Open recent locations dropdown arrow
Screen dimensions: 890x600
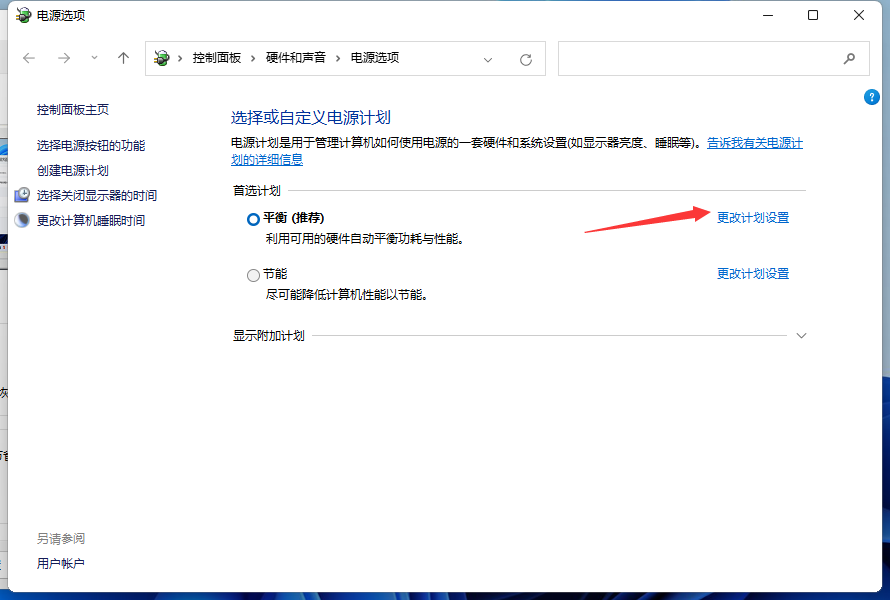[x=95, y=58]
